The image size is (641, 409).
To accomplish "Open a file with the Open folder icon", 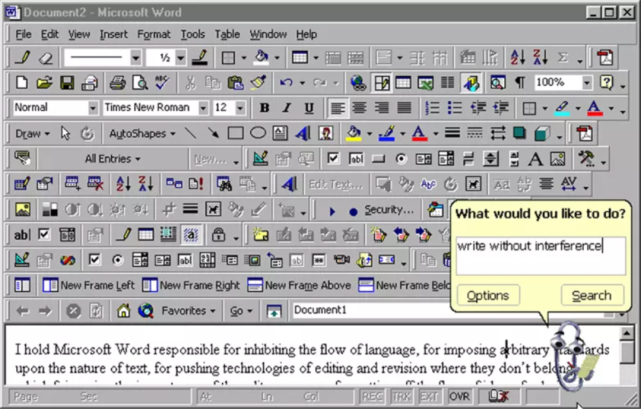I will coord(44,83).
